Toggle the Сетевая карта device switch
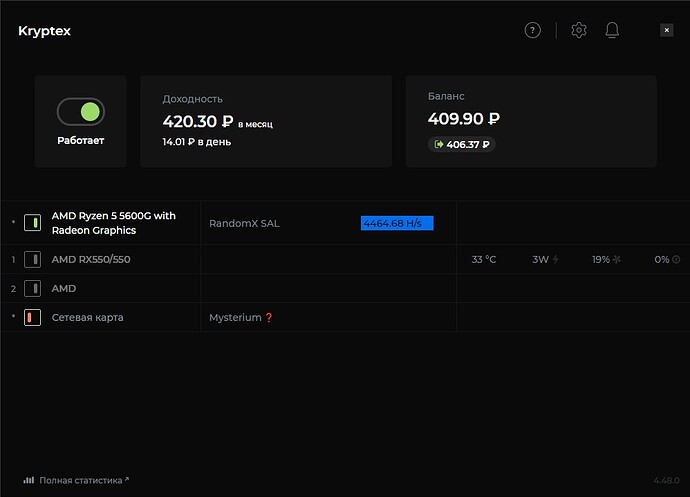The width and height of the screenshot is (690, 497). coord(33,317)
